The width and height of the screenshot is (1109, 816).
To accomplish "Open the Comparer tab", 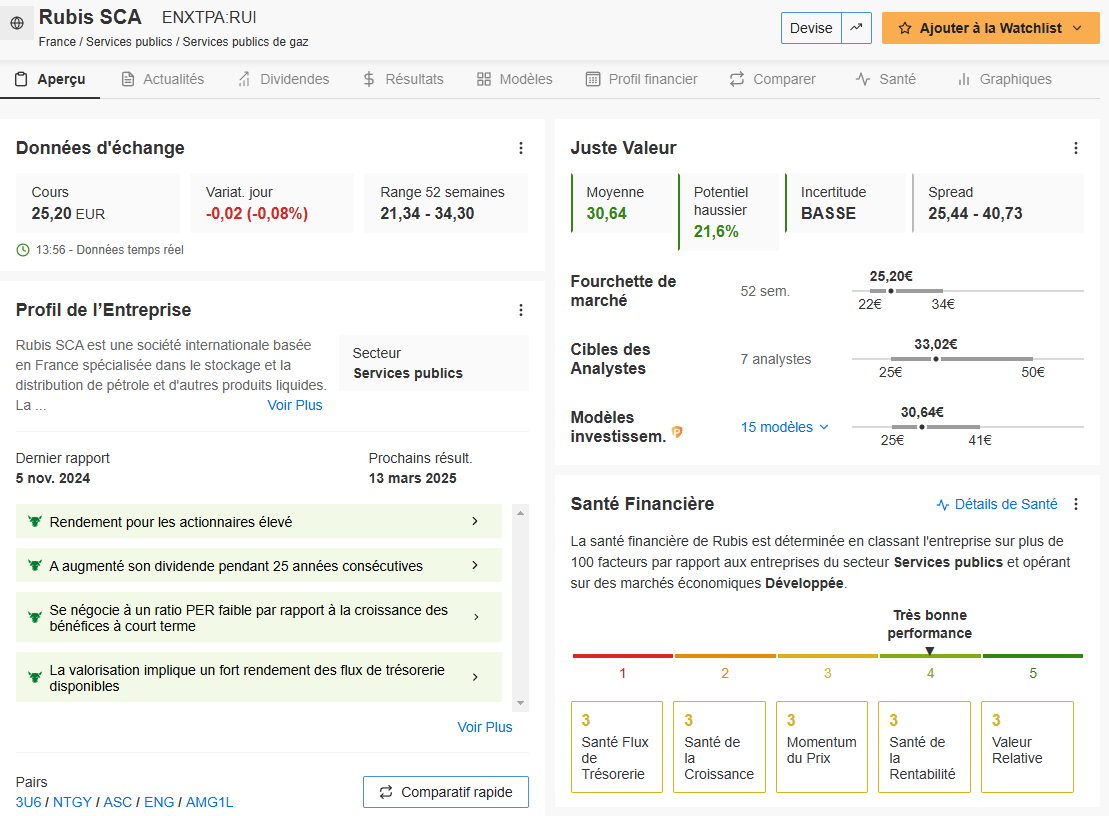I will (772, 79).
